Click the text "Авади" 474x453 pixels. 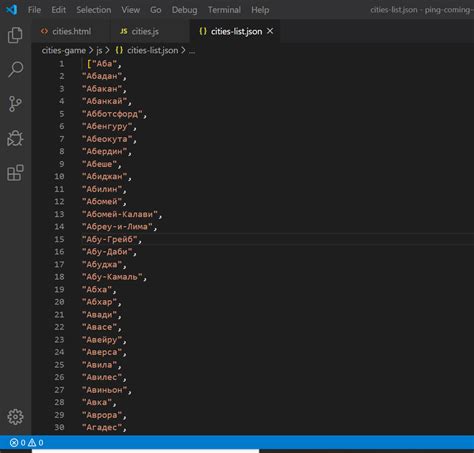[99, 314]
